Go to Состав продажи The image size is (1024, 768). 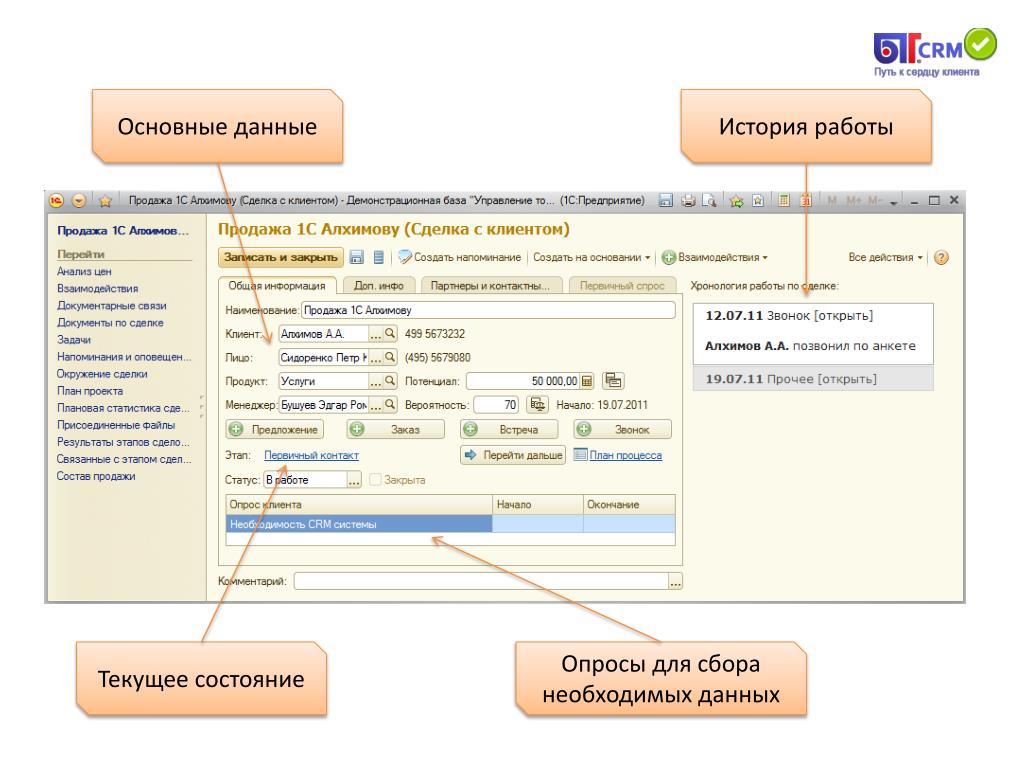coord(96,476)
